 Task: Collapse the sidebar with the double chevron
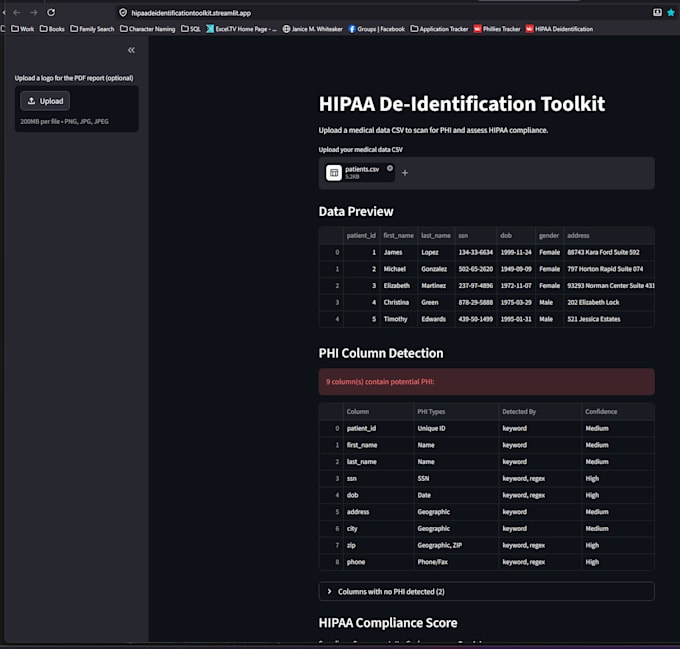click(131, 50)
